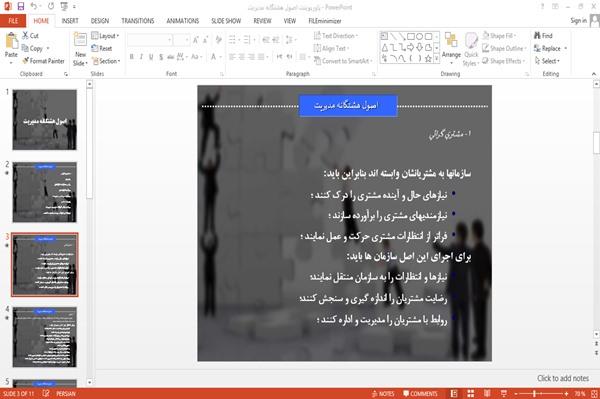This screenshot has width=600, height=399.
Task: Toggle the Comments pane
Action: (x=420, y=393)
